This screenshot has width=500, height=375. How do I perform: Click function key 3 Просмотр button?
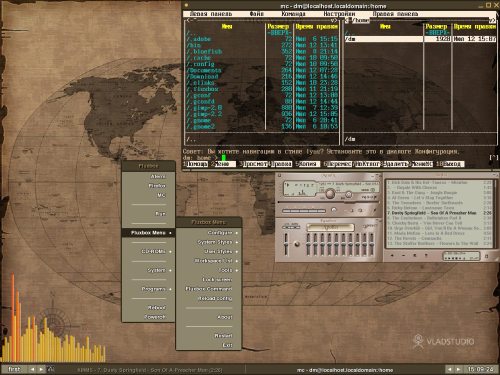[x=255, y=164]
